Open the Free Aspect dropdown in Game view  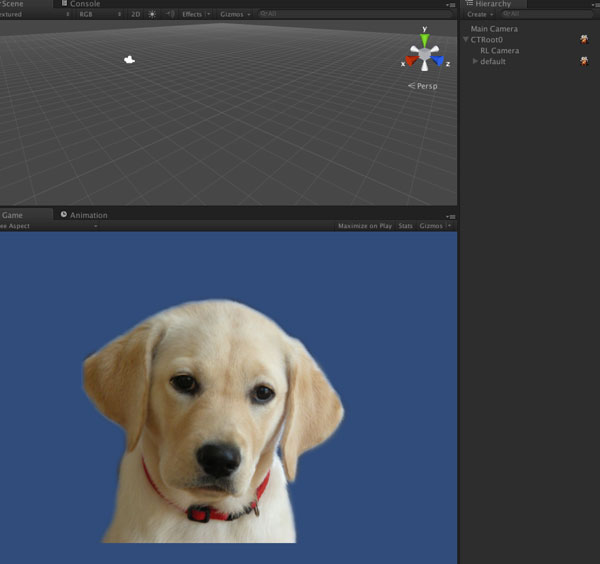click(49, 226)
